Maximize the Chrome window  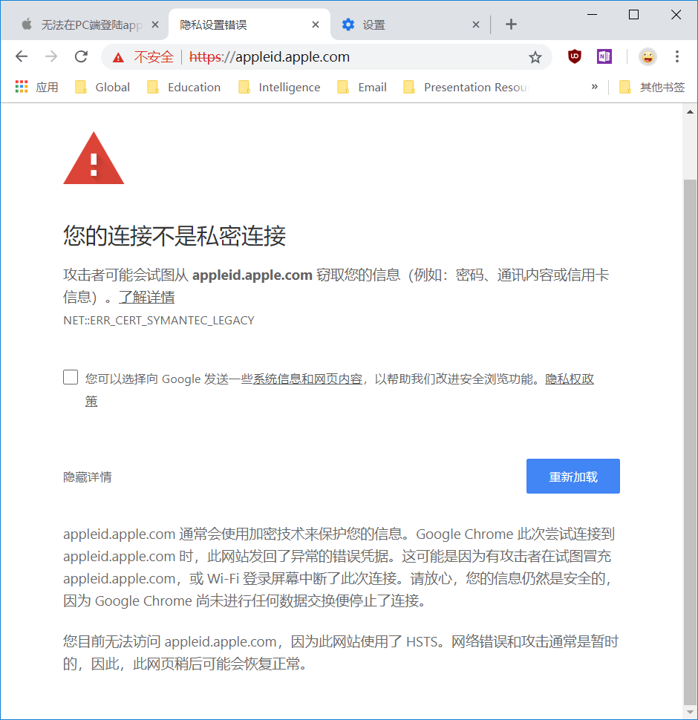tap(634, 15)
